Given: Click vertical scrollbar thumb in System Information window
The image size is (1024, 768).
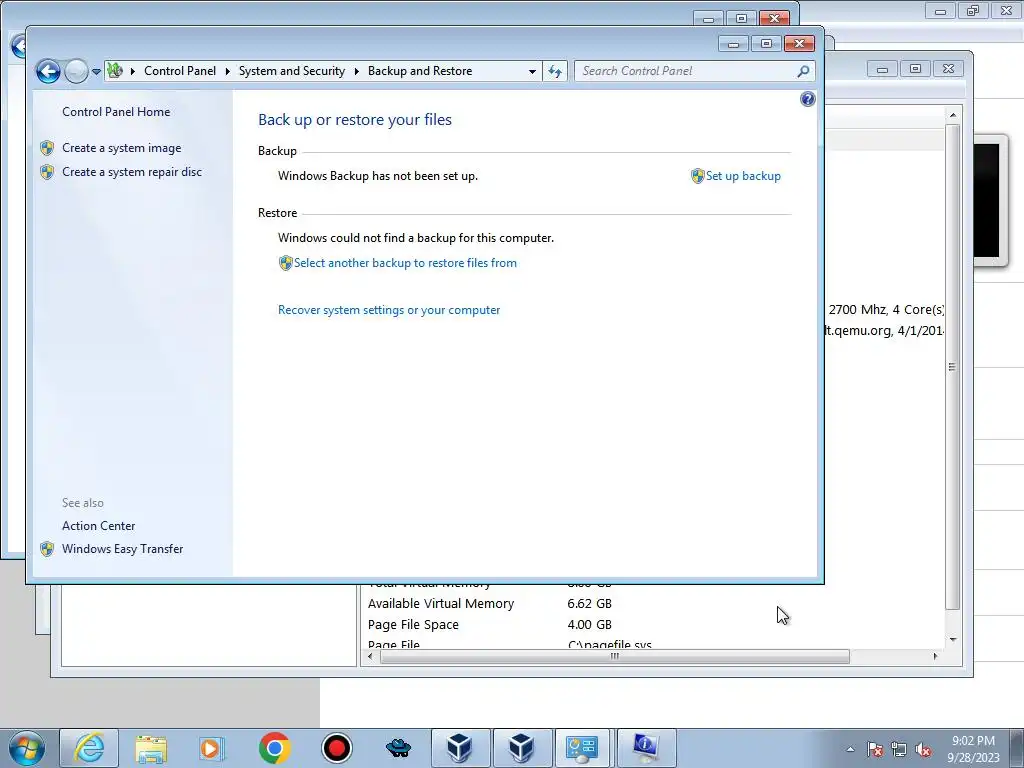Looking at the screenshot, I should tap(953, 367).
